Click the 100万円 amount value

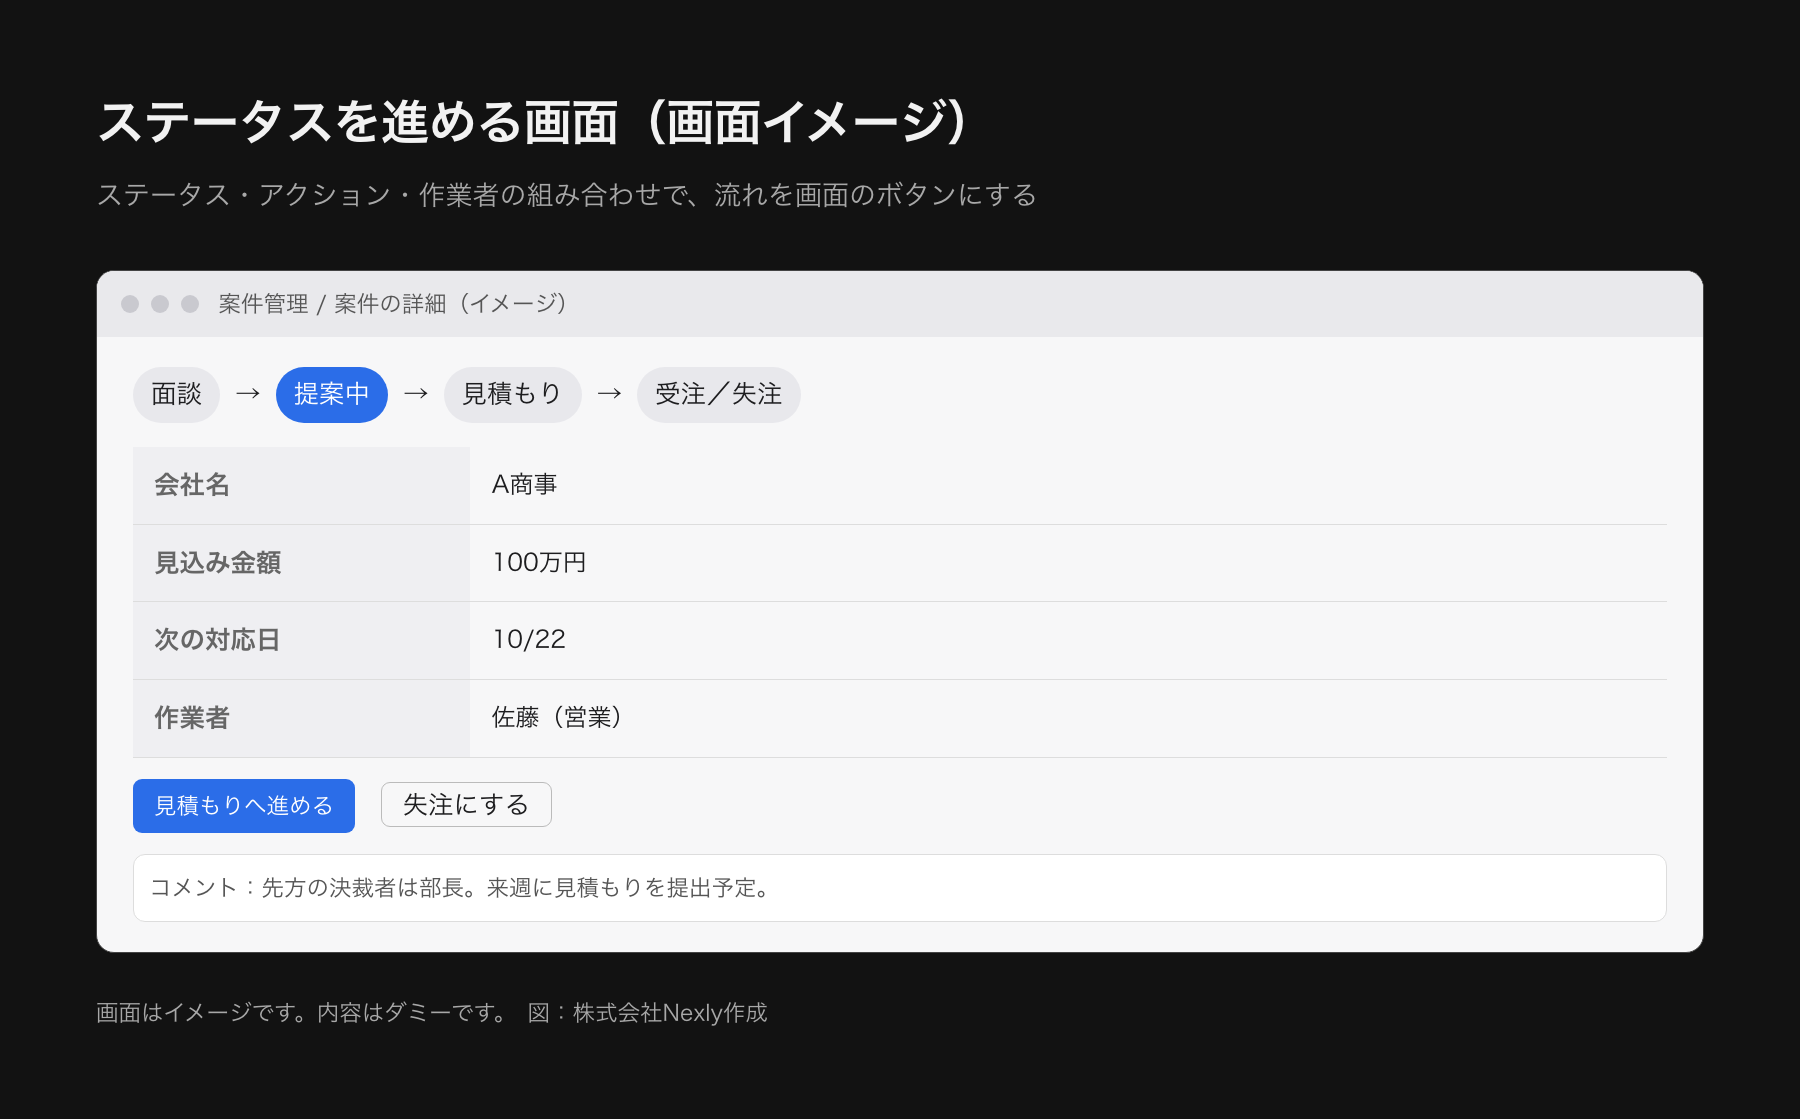(539, 563)
